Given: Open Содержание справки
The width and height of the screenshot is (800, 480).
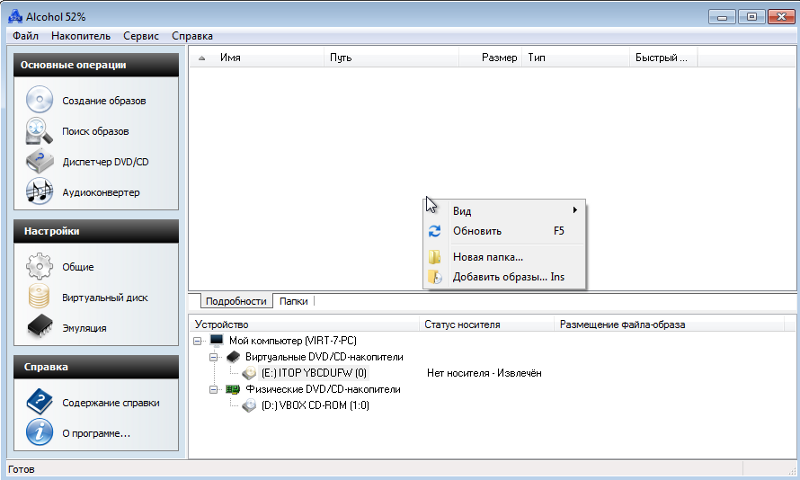Looking at the screenshot, I should [x=111, y=402].
